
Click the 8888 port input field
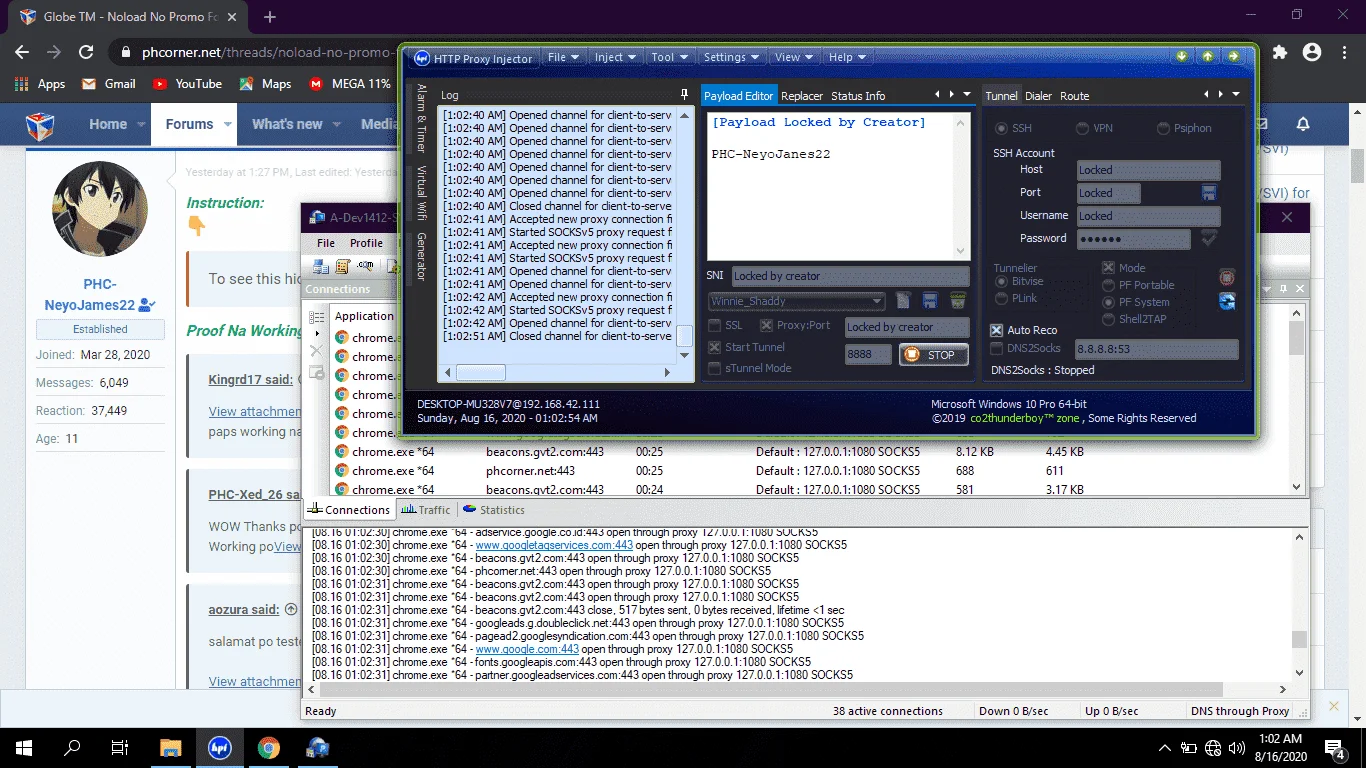pos(867,354)
